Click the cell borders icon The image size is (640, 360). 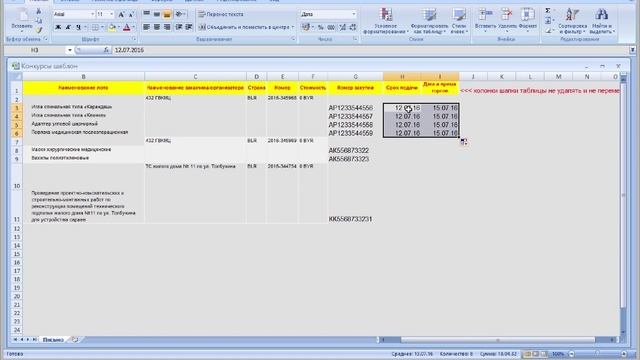click(95, 27)
